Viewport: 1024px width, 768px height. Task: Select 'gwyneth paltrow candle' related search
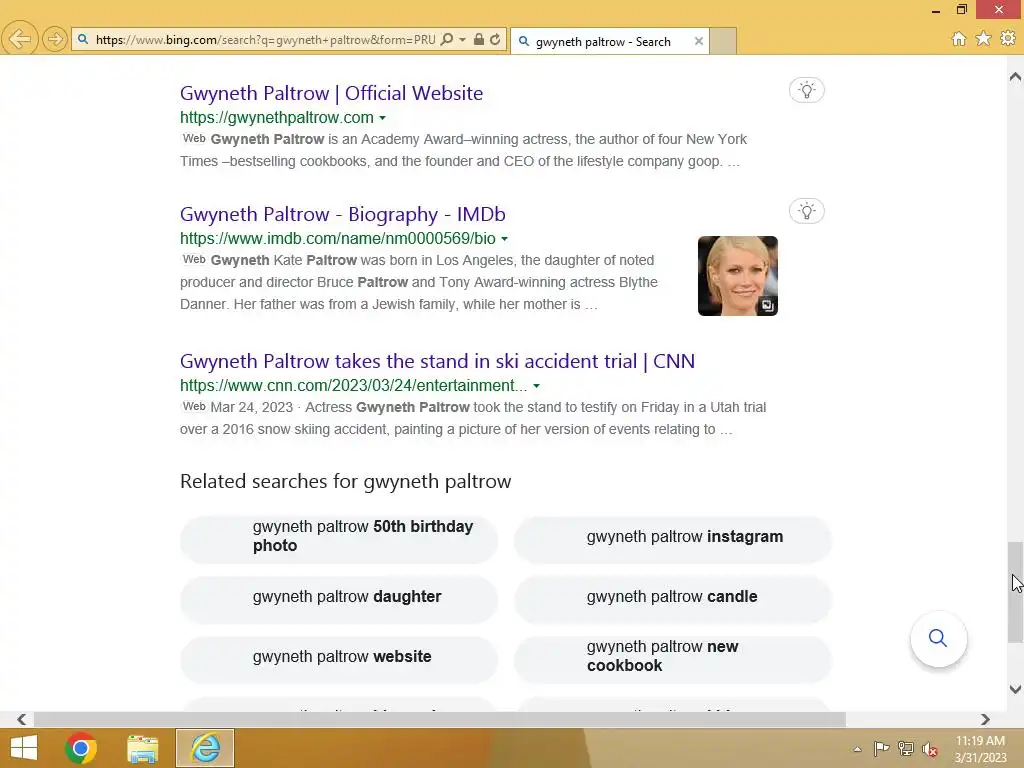click(673, 600)
